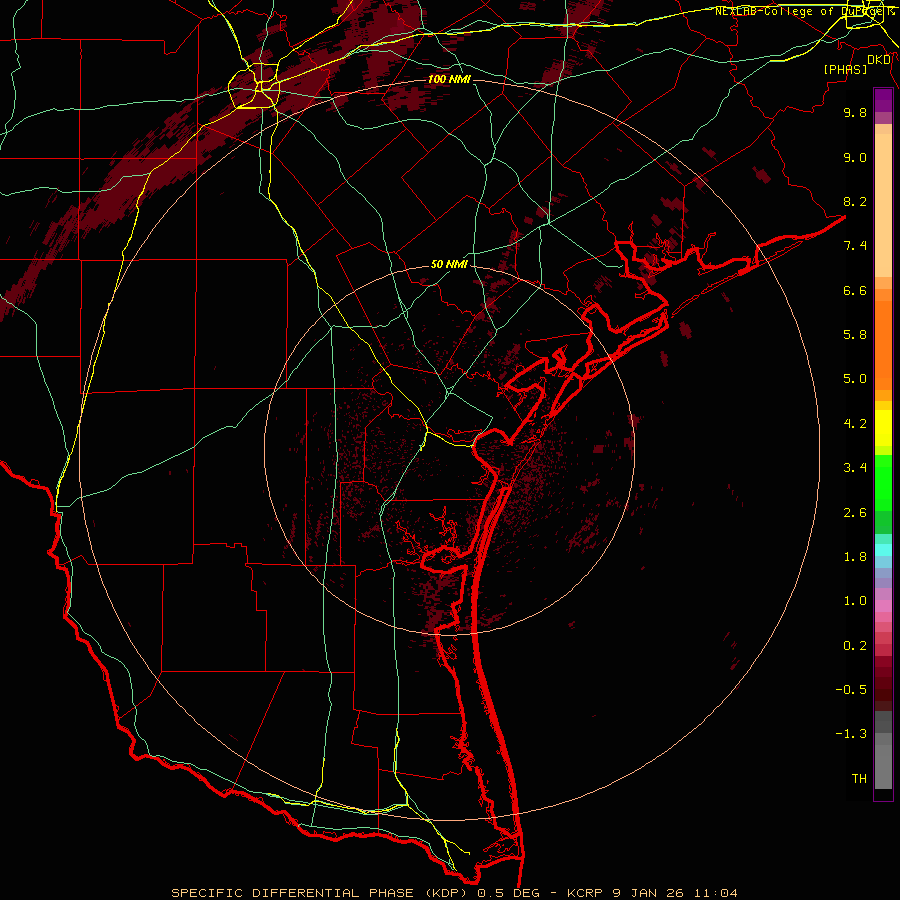The image size is (900, 900).
Task: Click the 1.0 value on color scale
Action: click(x=855, y=601)
